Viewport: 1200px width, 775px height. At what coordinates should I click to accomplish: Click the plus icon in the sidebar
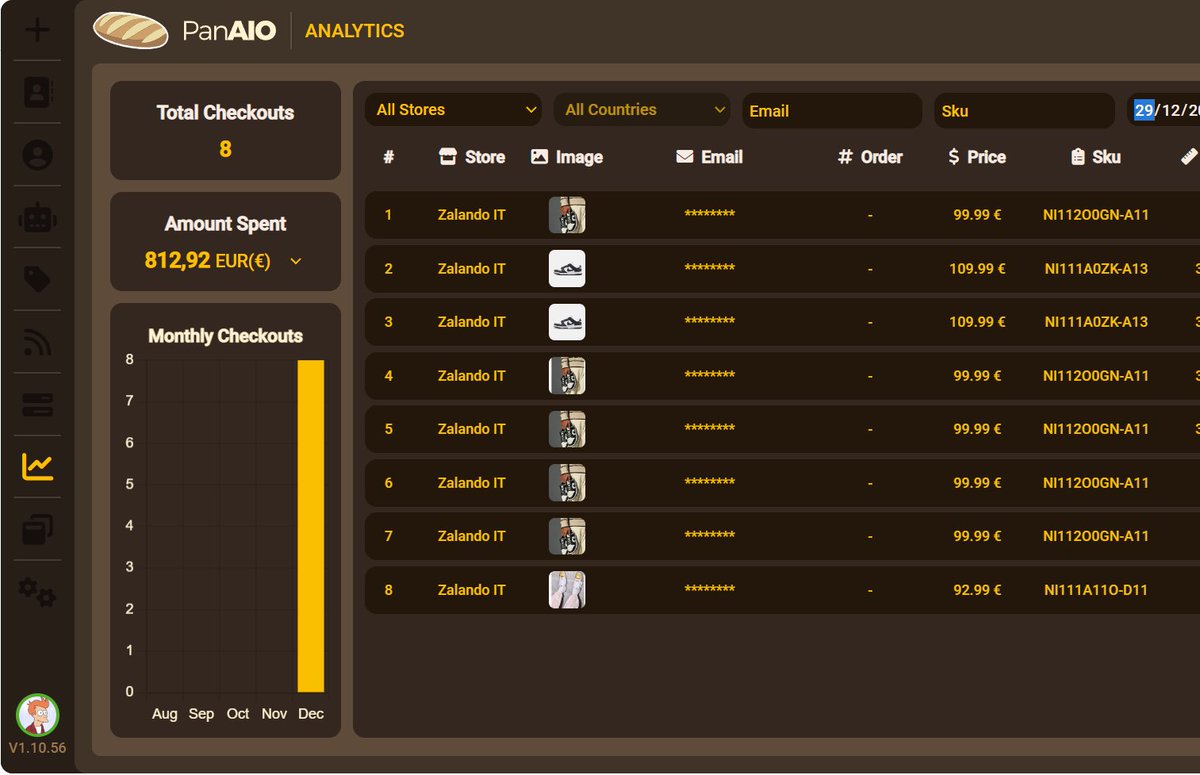37,30
